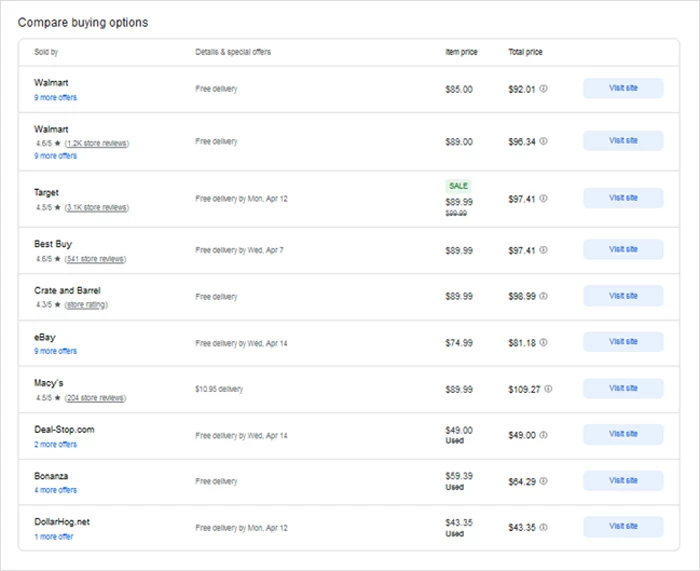Click Visit site for Macy's

pyautogui.click(x=623, y=388)
